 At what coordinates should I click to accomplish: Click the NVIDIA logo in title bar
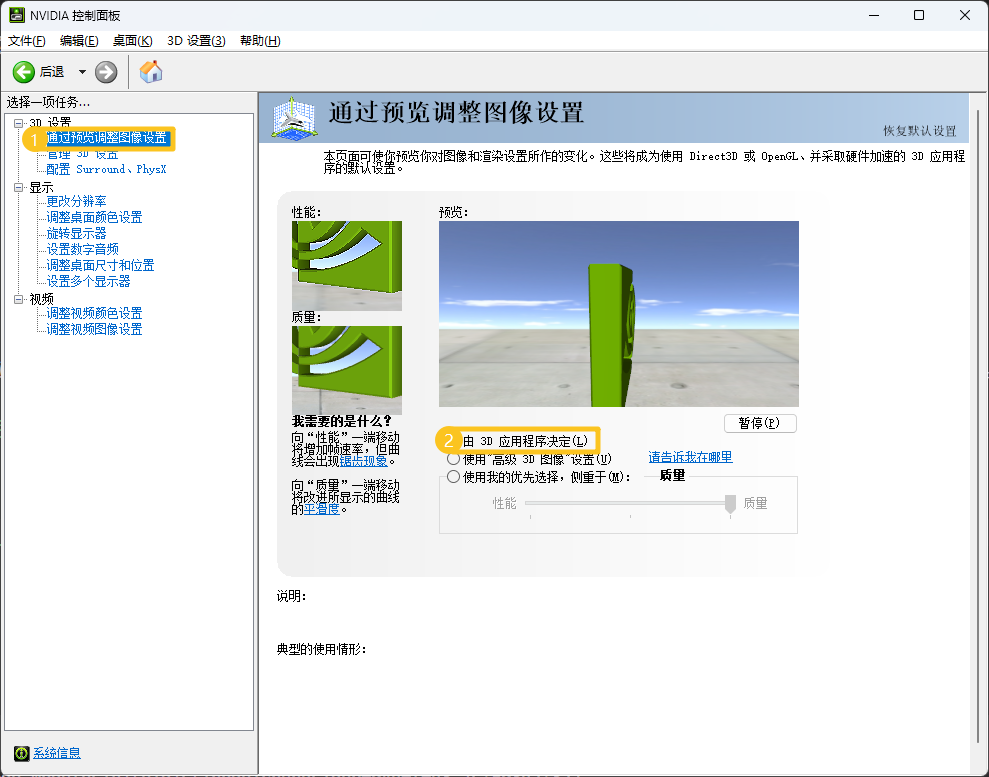click(16, 15)
